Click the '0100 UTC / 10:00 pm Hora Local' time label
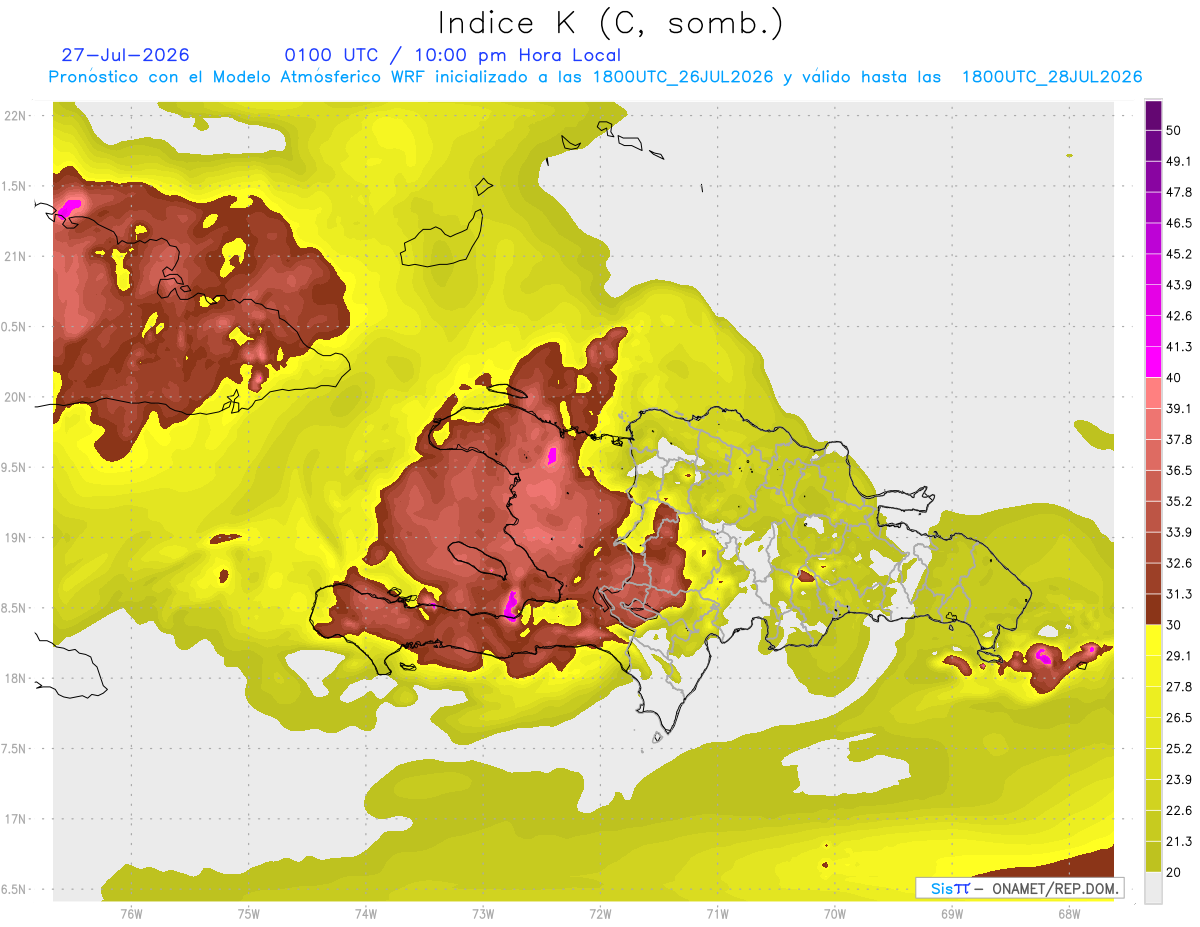The height and width of the screenshot is (927, 1200). tap(452, 55)
